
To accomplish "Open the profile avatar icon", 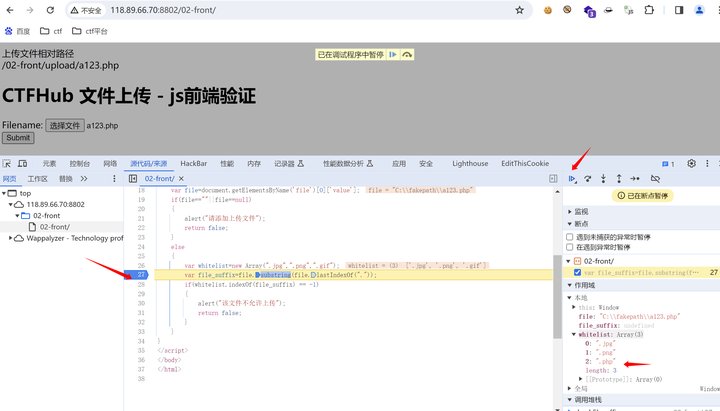I will (699, 10).
